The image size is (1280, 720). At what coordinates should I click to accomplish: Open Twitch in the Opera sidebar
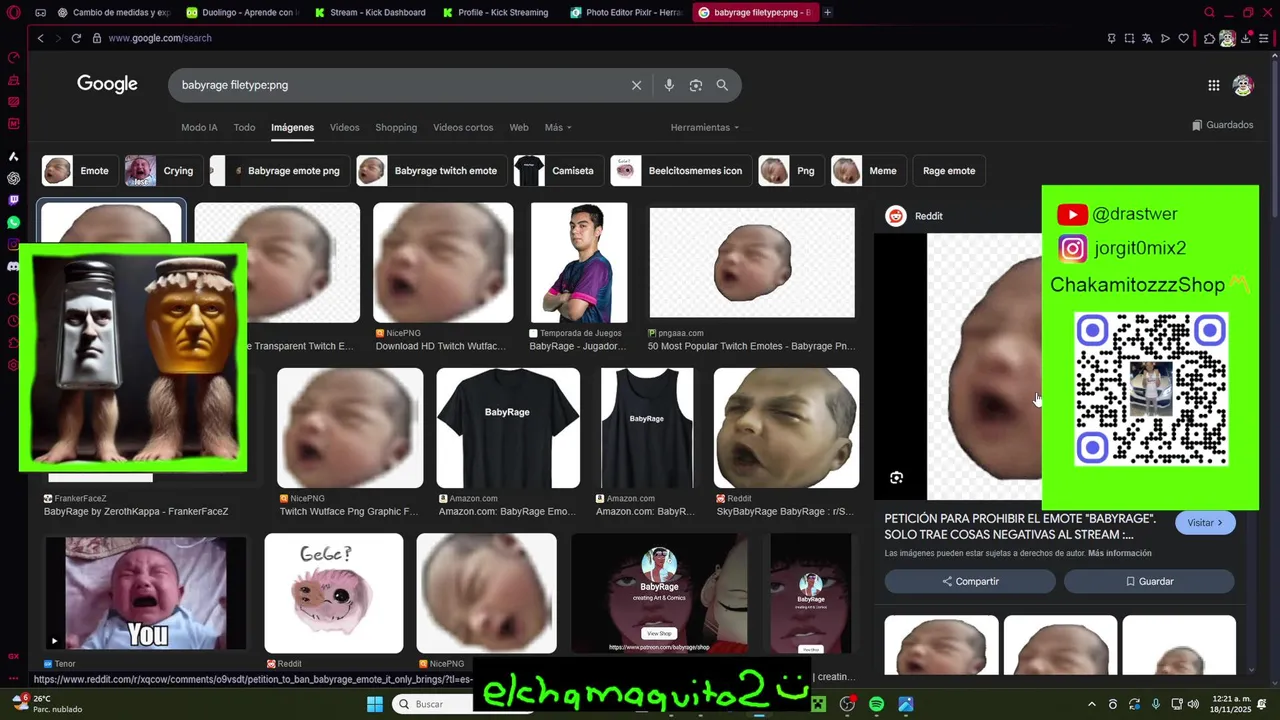[x=13, y=200]
